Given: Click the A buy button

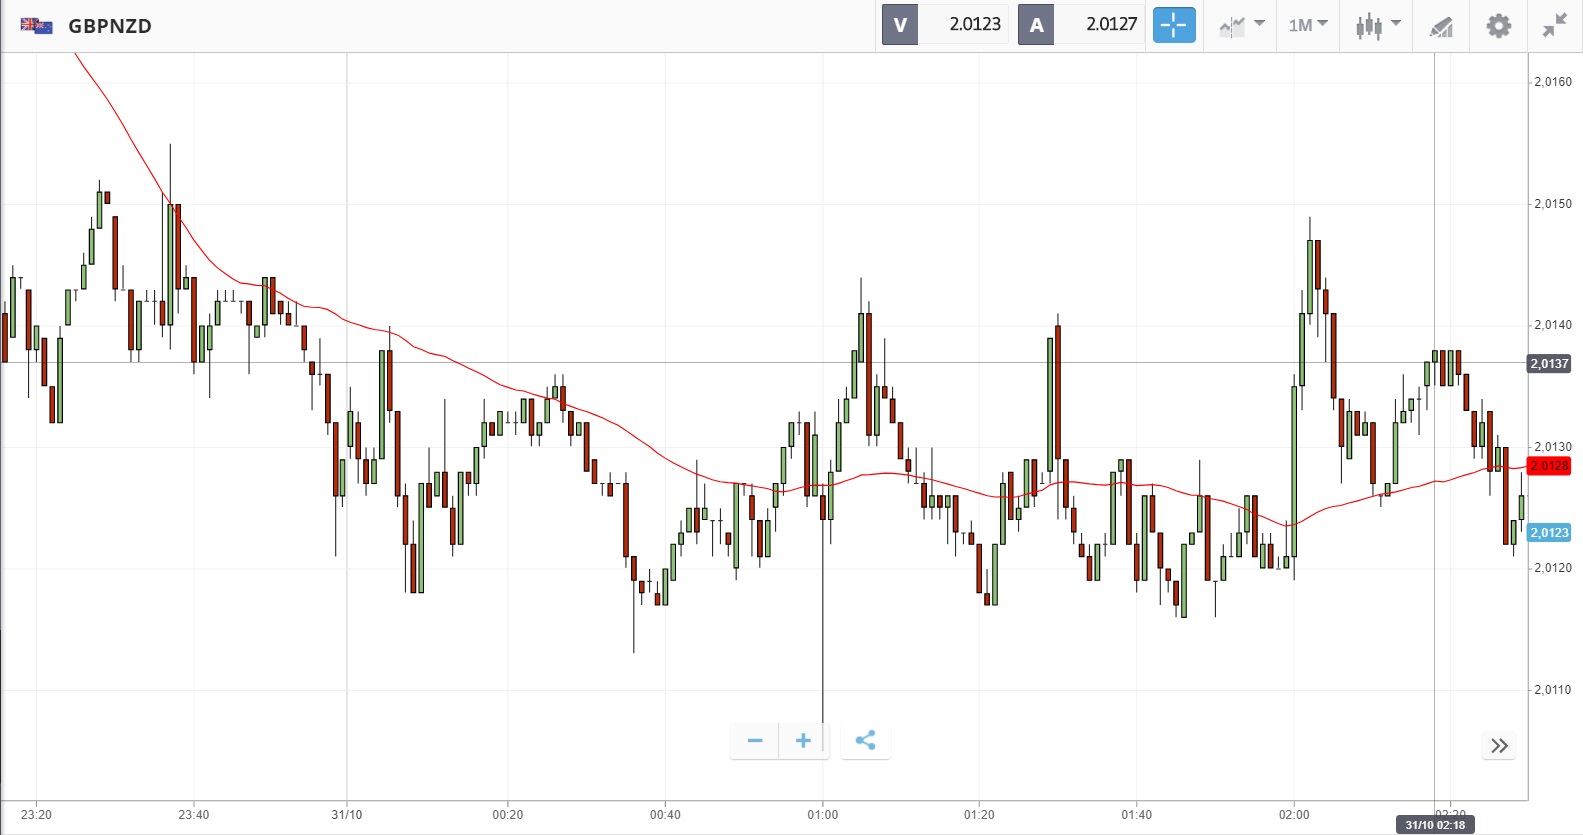Looking at the screenshot, I should [1036, 25].
